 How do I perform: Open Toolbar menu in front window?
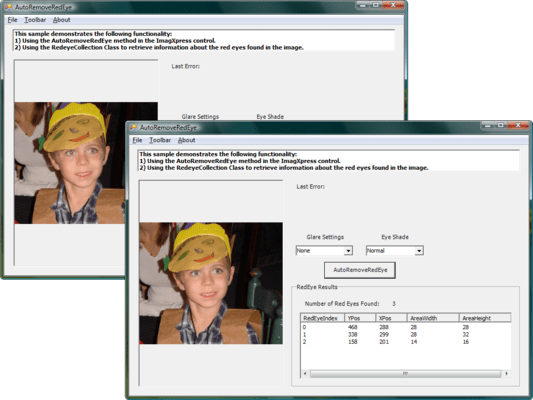pos(160,140)
